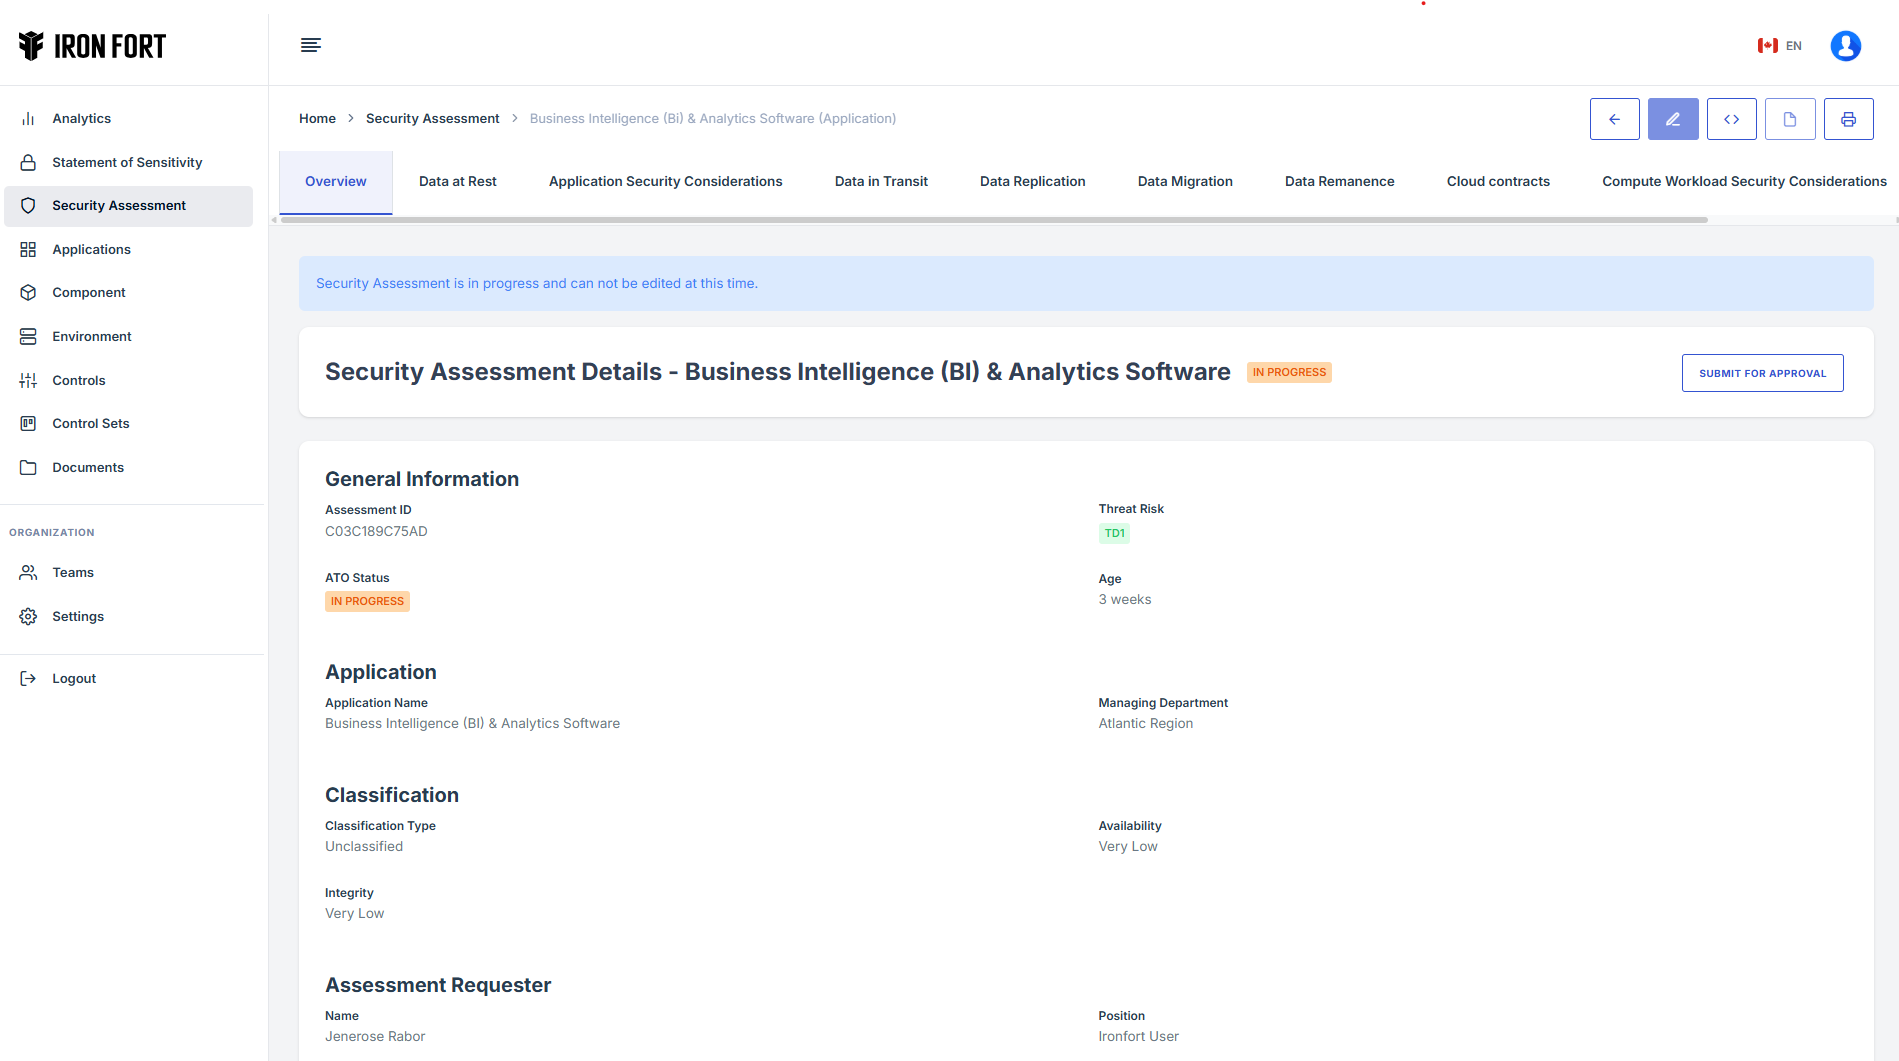Switch to the Data at Rest tab
This screenshot has width=1899, height=1061.
tap(457, 181)
